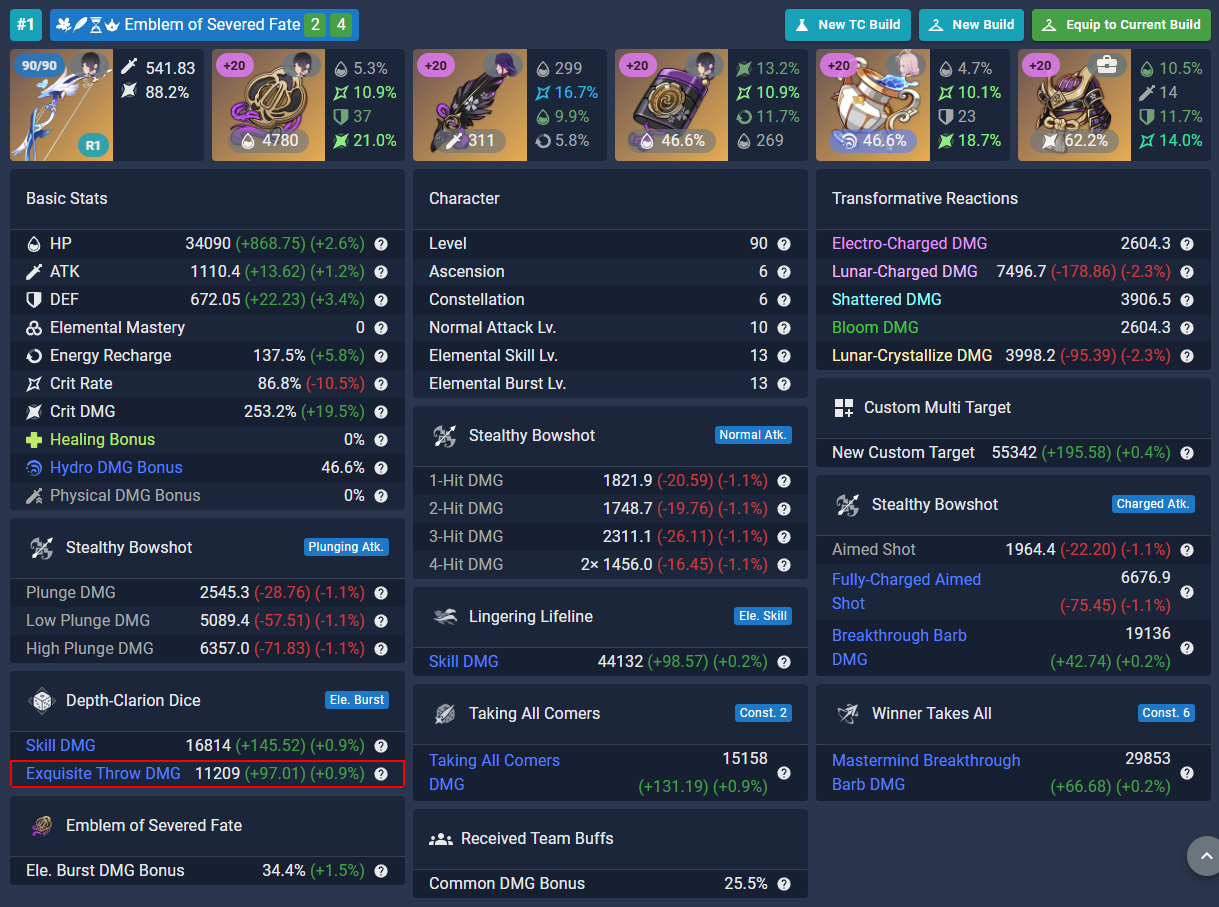Click the New Build button
Image resolution: width=1219 pixels, height=907 pixels.
(x=972, y=25)
